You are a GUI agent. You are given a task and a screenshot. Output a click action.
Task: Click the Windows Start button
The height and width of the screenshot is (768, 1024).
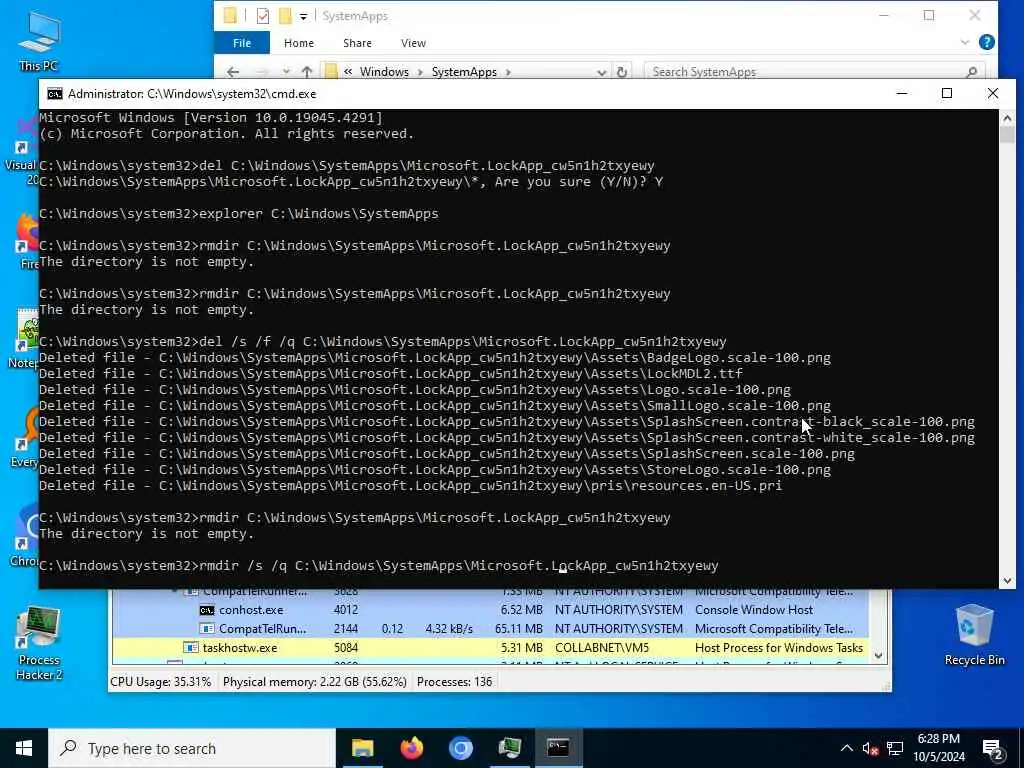click(24, 748)
